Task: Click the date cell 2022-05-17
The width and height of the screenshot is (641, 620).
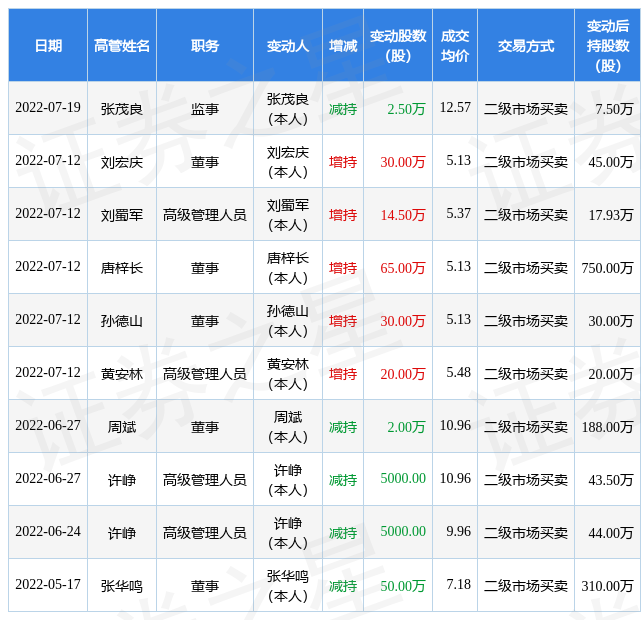Action: click(48, 584)
